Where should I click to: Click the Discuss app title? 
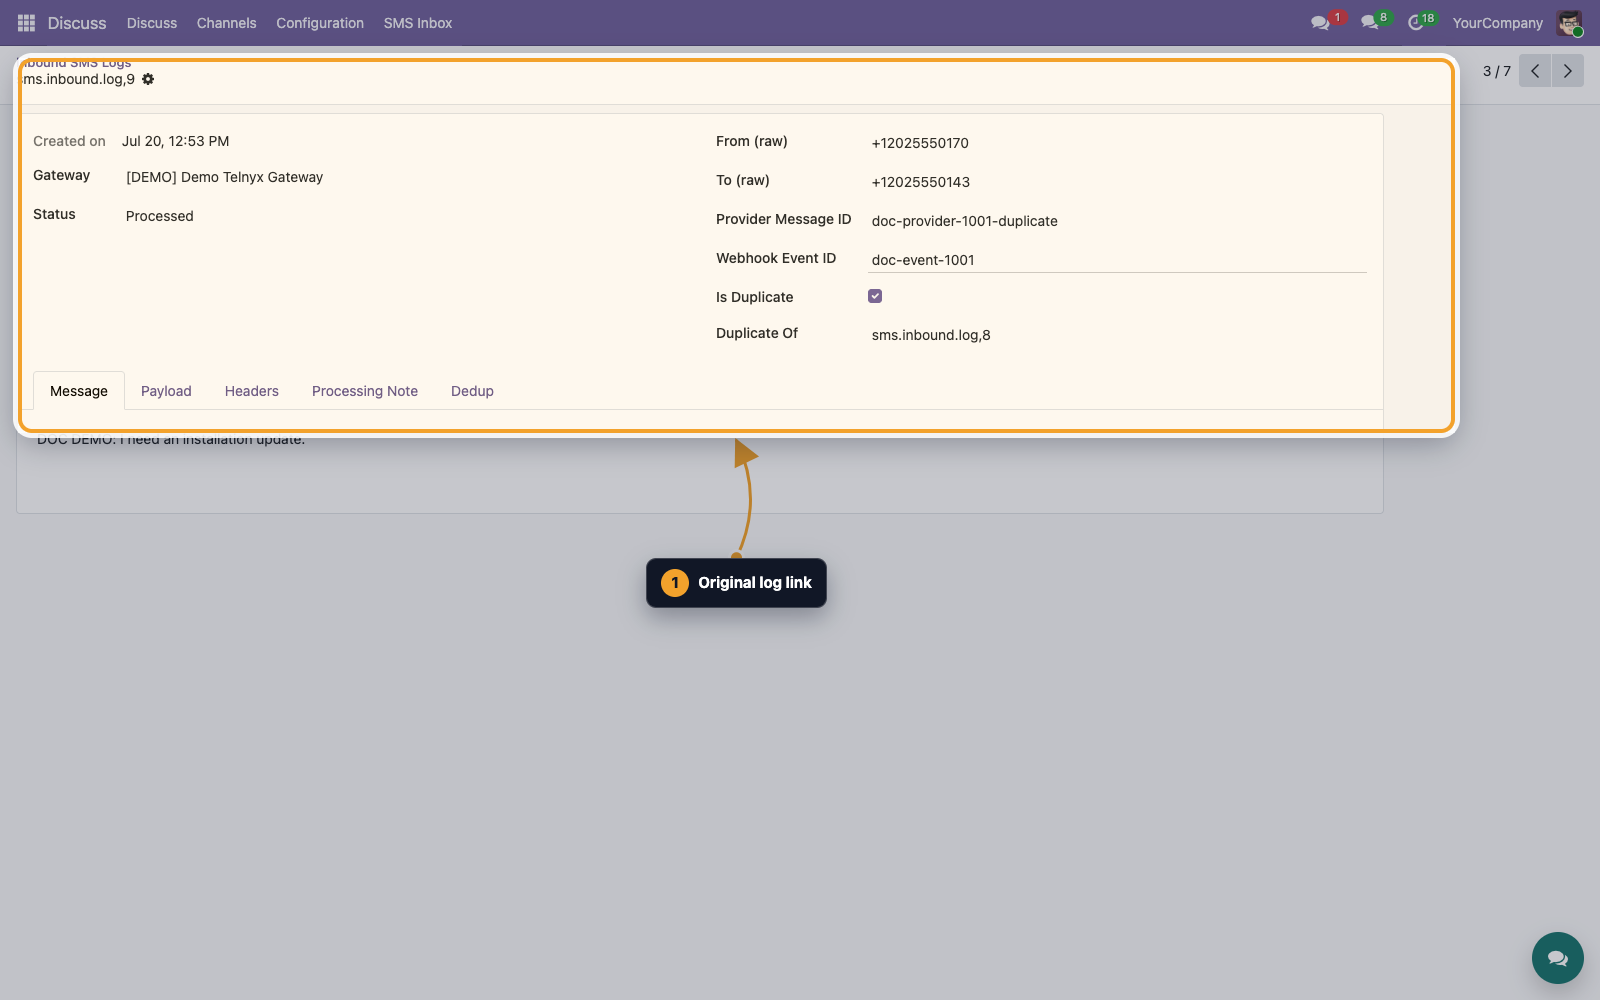pyautogui.click(x=77, y=23)
